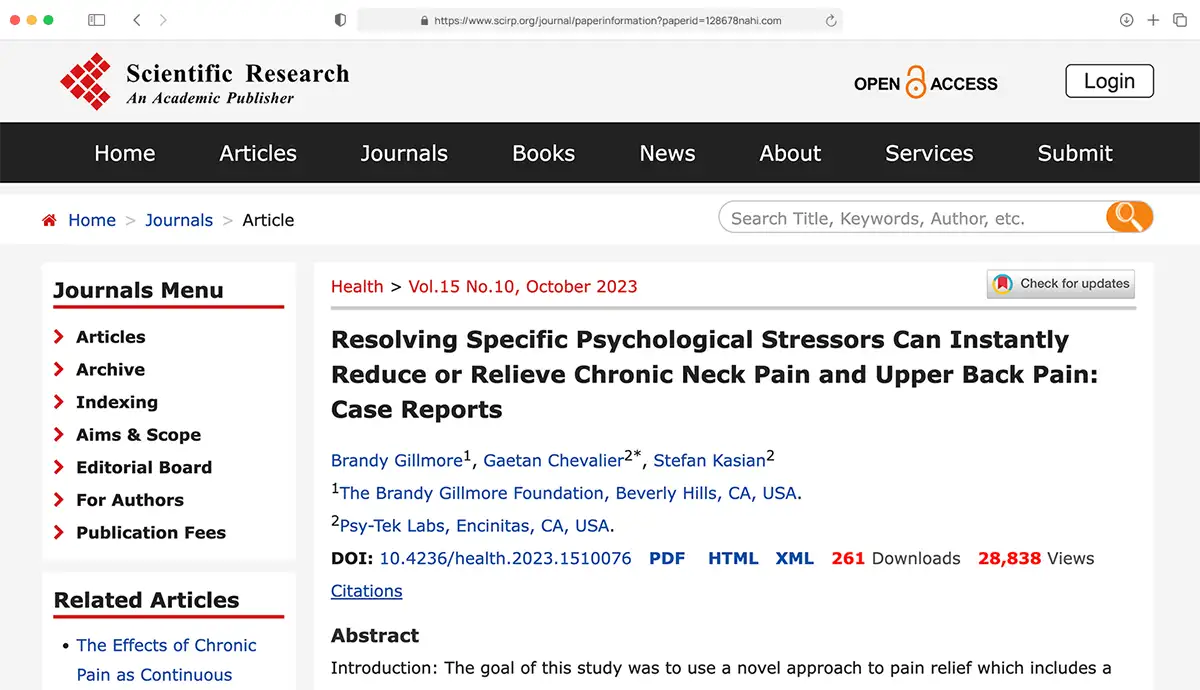Image resolution: width=1200 pixels, height=690 pixels.
Task: Open the Submit navigation menu item
Action: pos(1075,153)
